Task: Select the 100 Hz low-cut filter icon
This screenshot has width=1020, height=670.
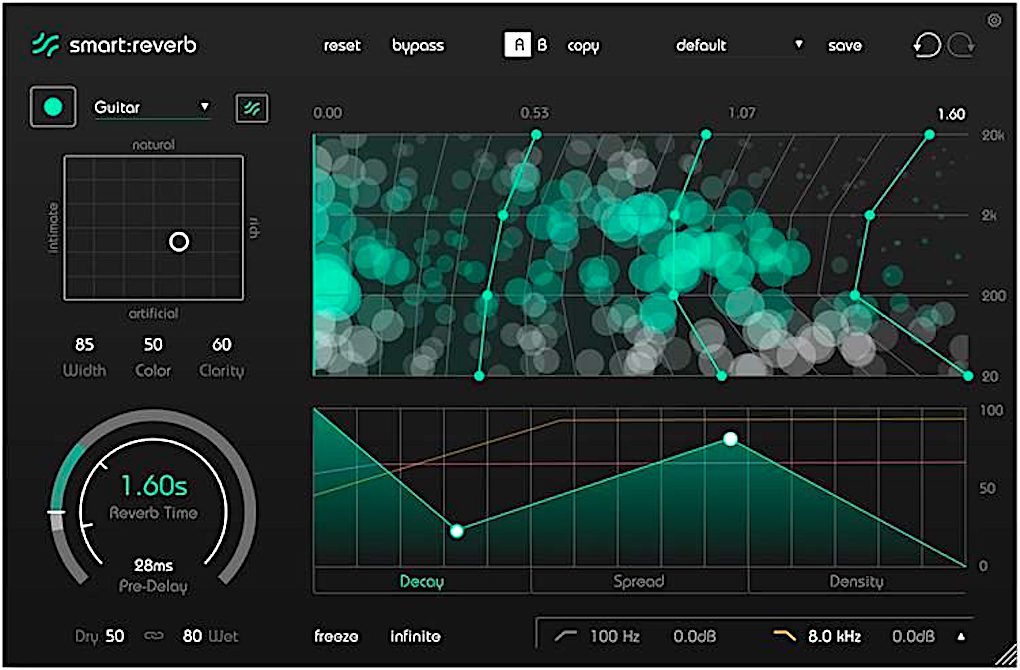Action: pyautogui.click(x=567, y=635)
